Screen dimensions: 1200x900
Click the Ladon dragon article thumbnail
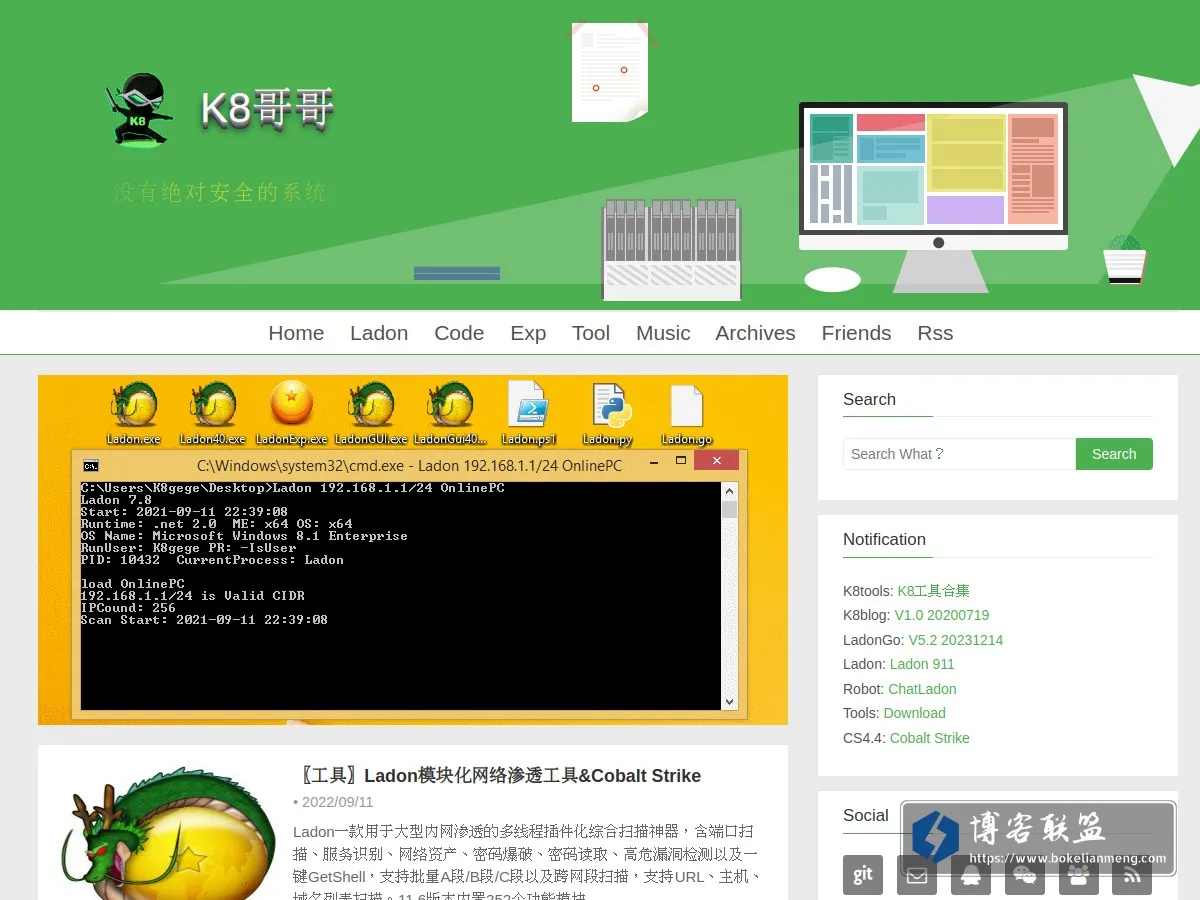coord(166,834)
